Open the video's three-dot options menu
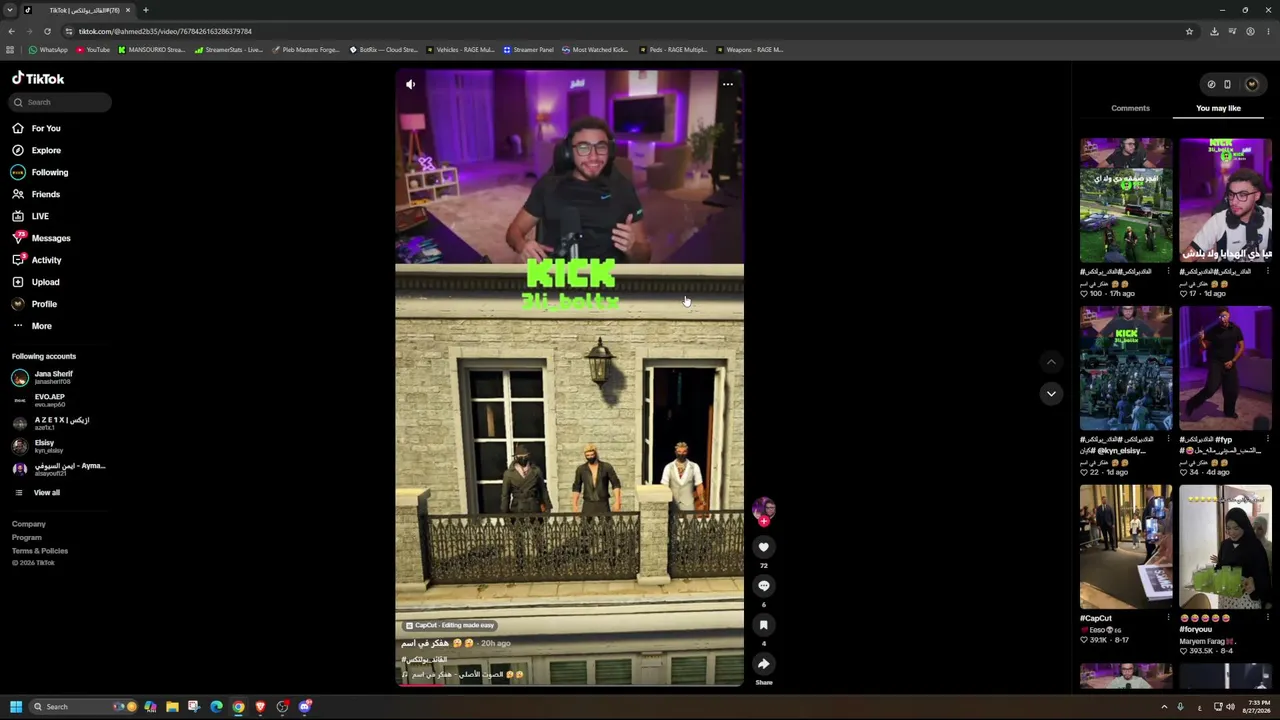Screen dimensions: 1280x720 [x=728, y=84]
